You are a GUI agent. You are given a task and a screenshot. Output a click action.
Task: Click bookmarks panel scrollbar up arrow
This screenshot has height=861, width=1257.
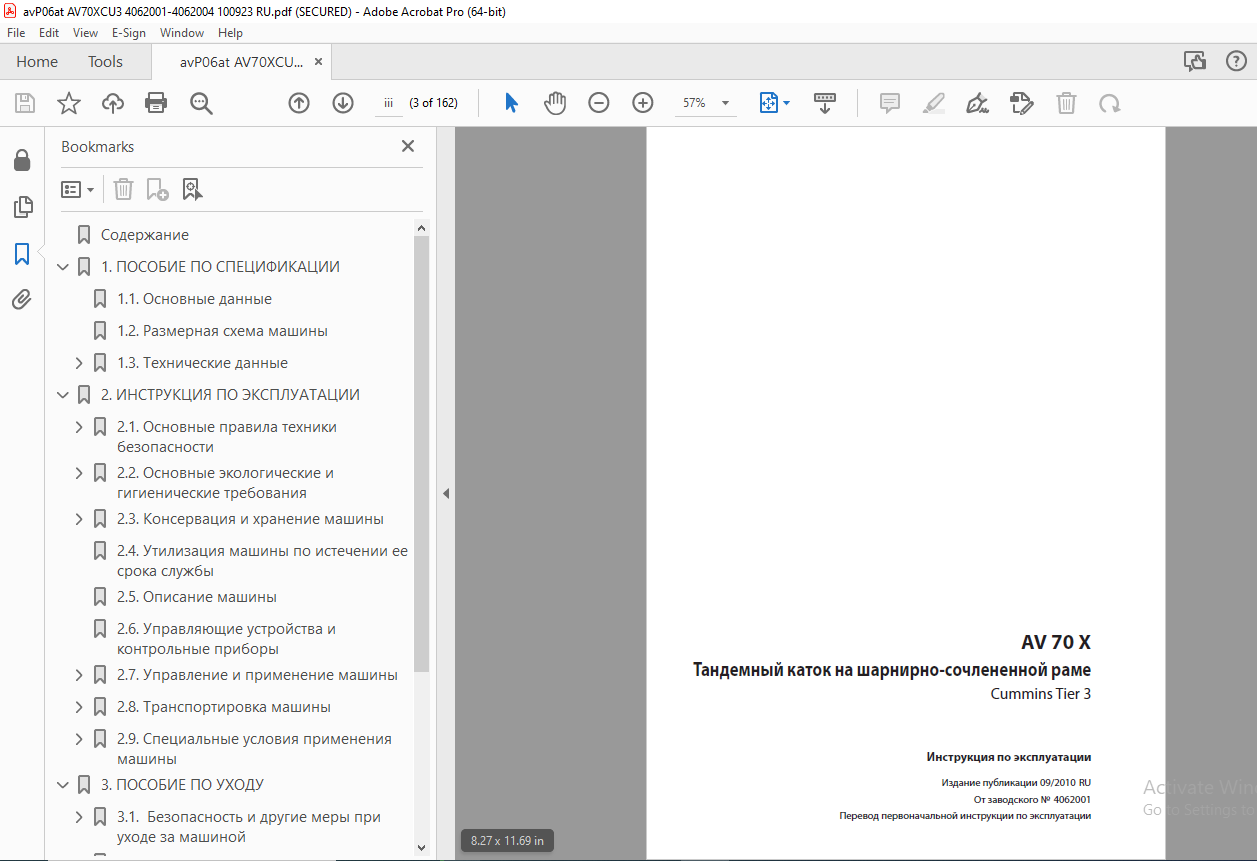coord(421,229)
